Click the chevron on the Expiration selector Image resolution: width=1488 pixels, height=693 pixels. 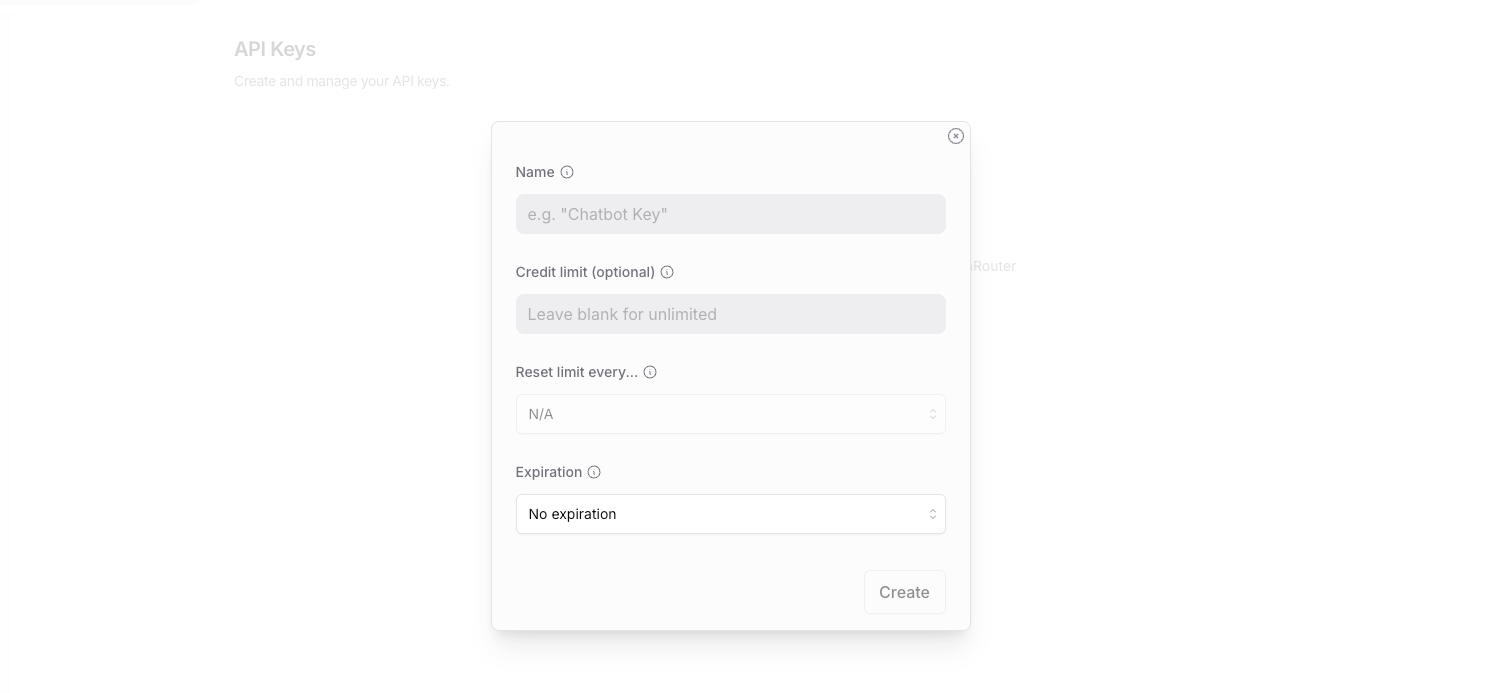click(x=932, y=514)
